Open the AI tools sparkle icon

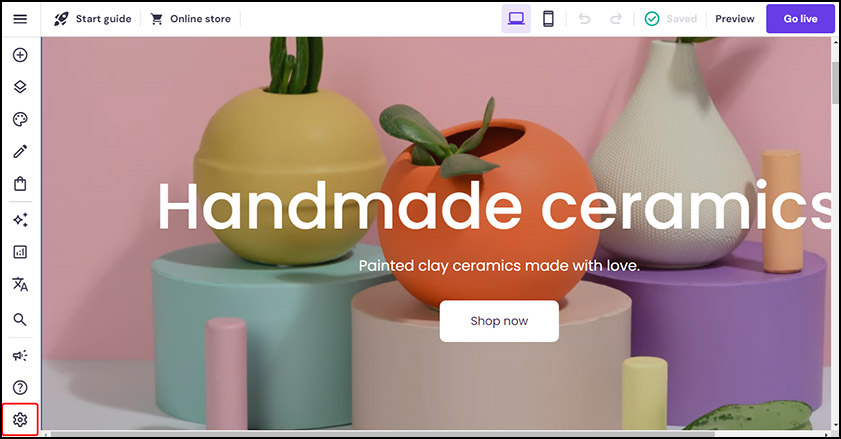click(20, 220)
